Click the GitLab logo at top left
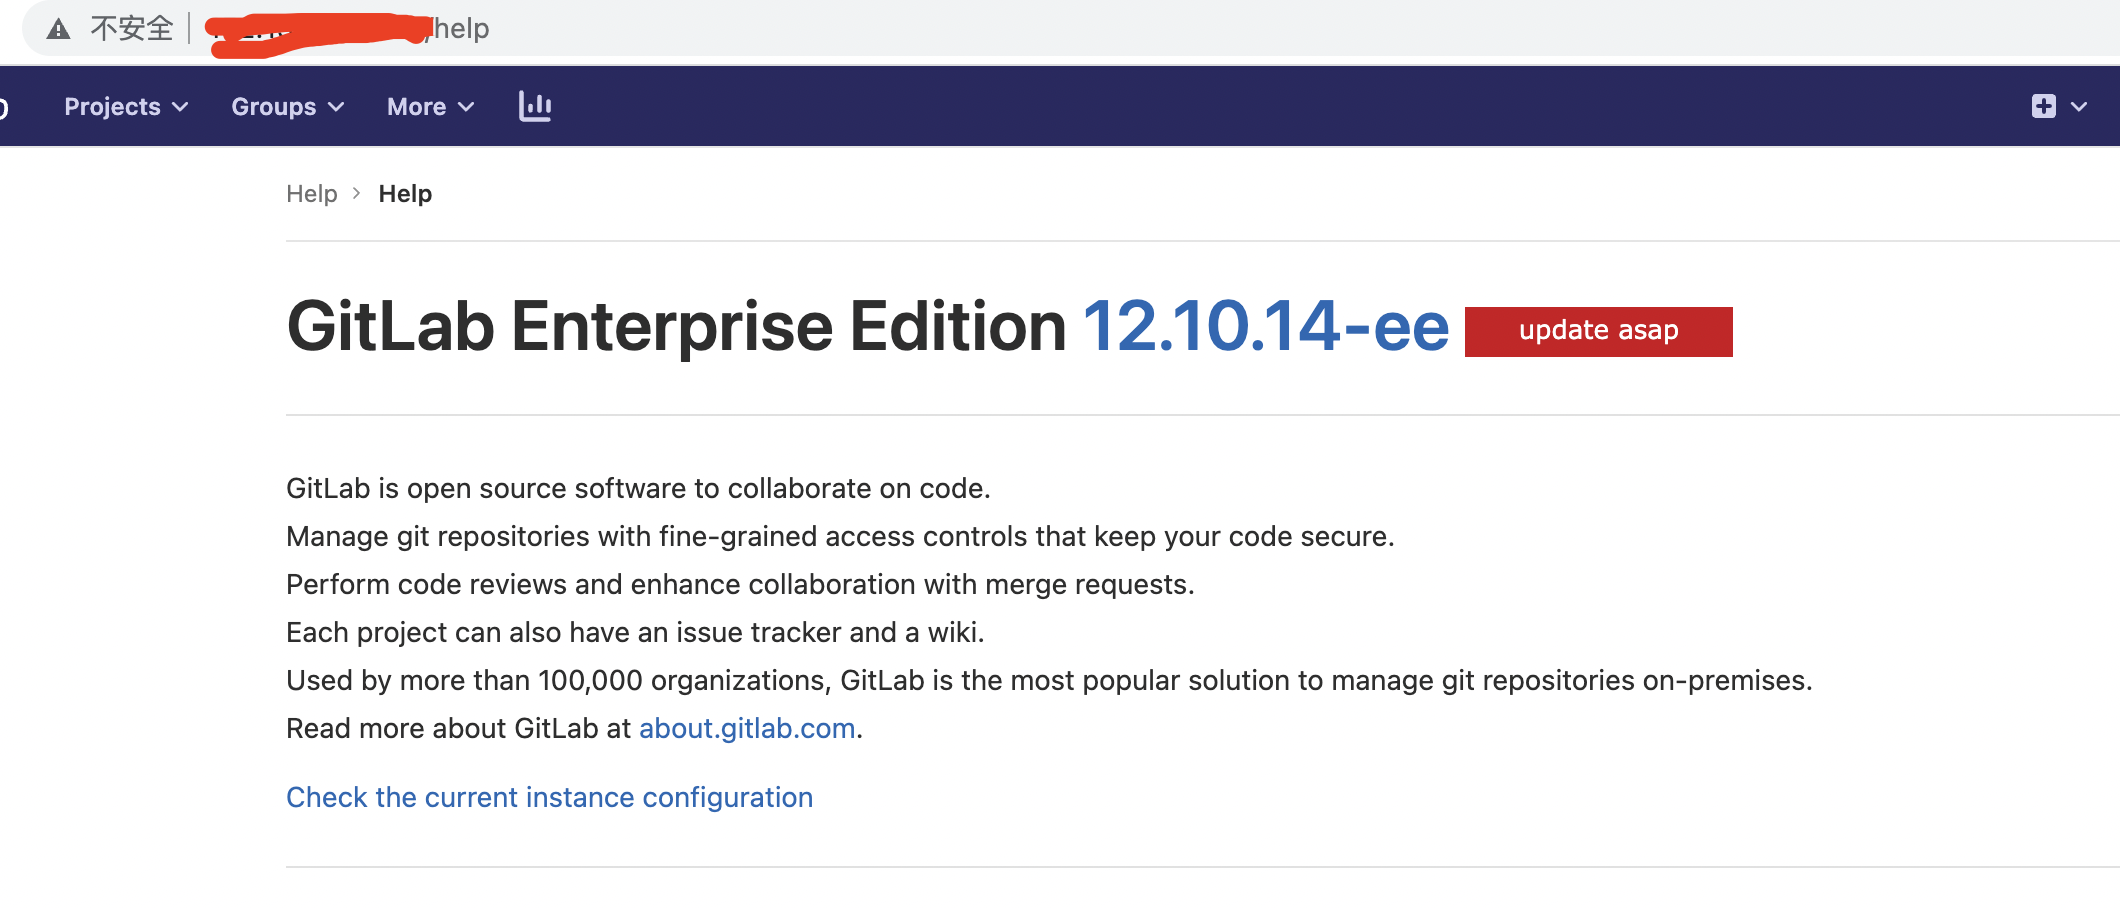2120x908 pixels. (5, 106)
